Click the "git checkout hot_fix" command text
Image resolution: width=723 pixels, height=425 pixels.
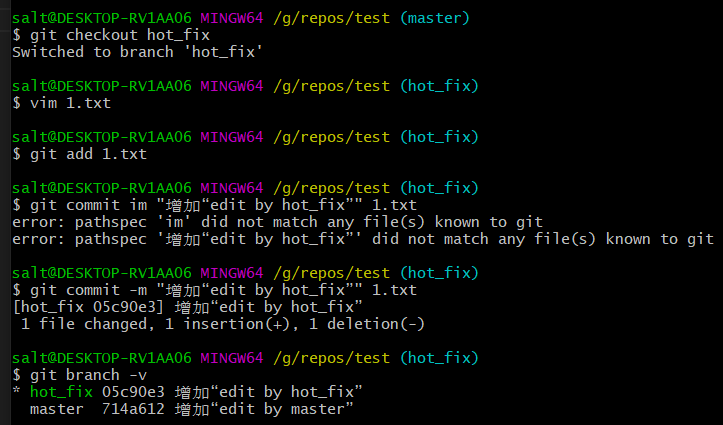click(120, 35)
